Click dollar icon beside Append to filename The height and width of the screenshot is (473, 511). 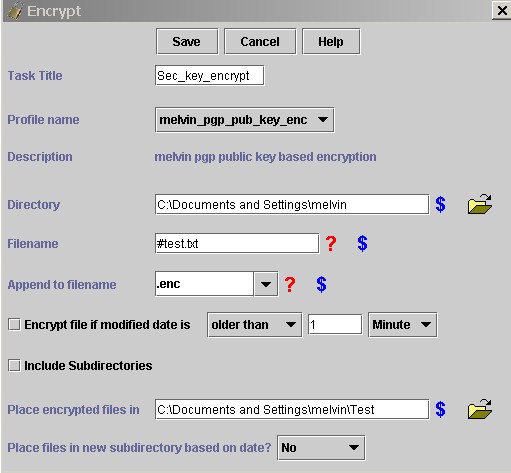point(321,284)
